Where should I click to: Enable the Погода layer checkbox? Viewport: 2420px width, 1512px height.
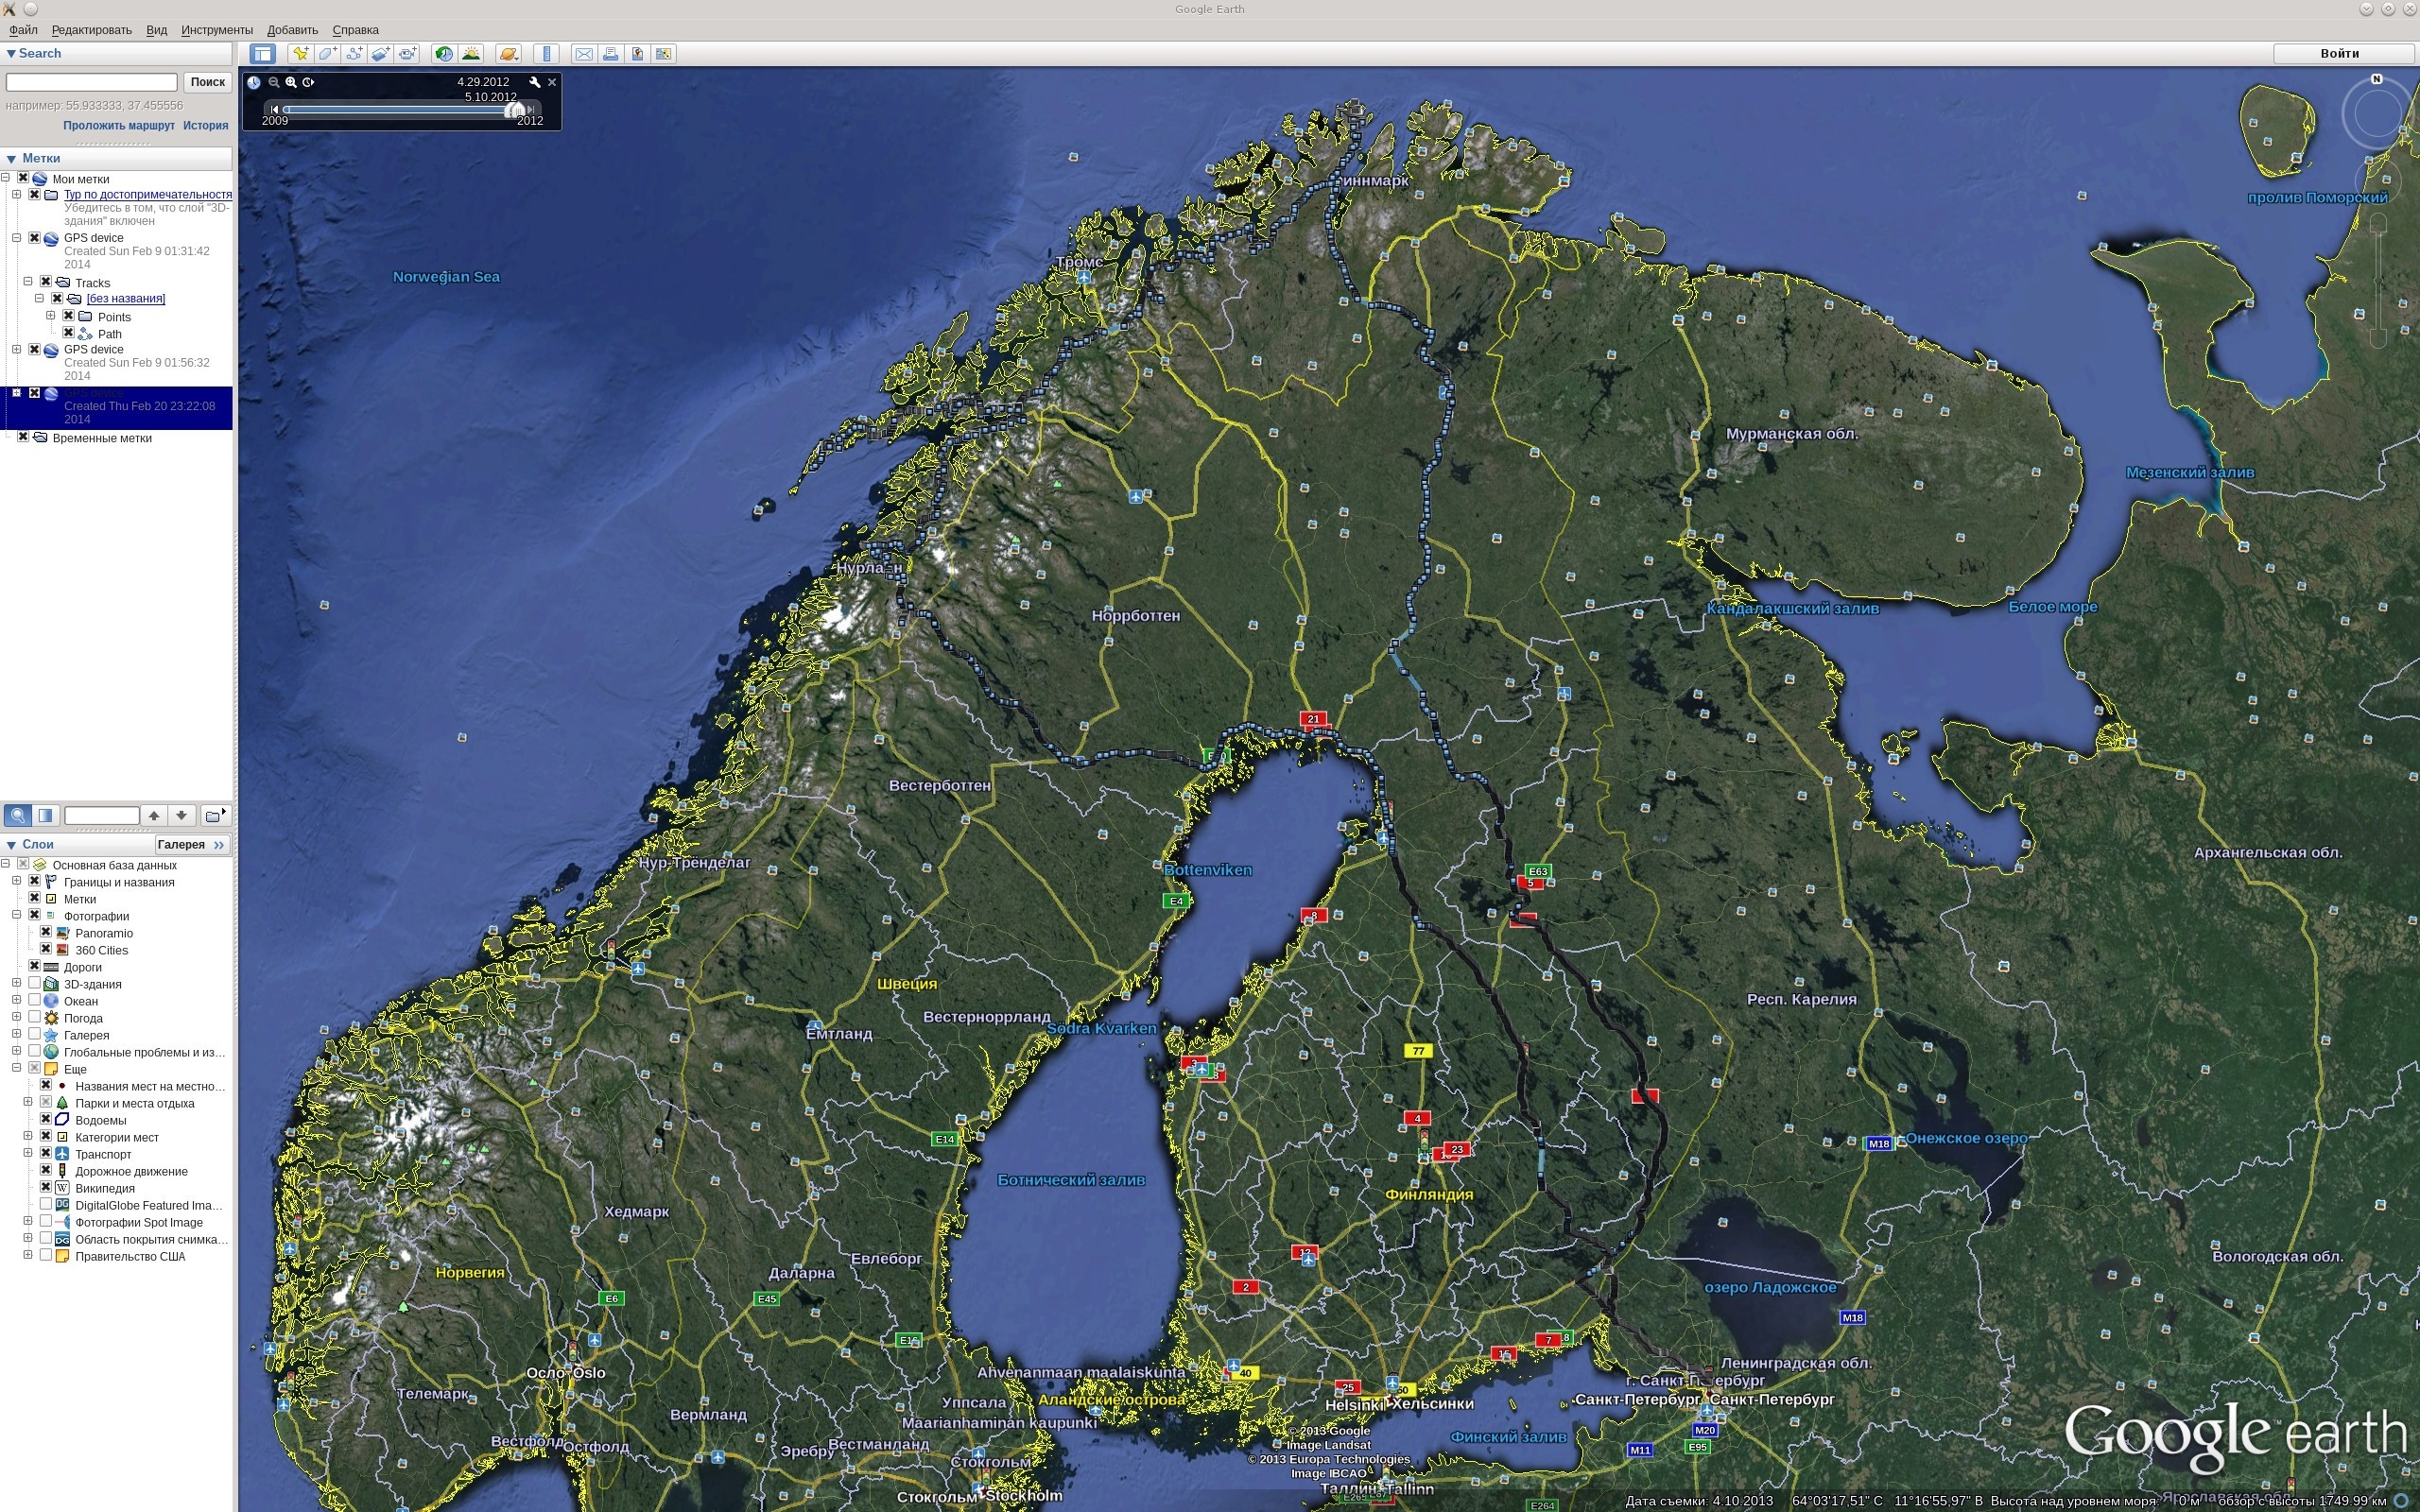(34, 1017)
